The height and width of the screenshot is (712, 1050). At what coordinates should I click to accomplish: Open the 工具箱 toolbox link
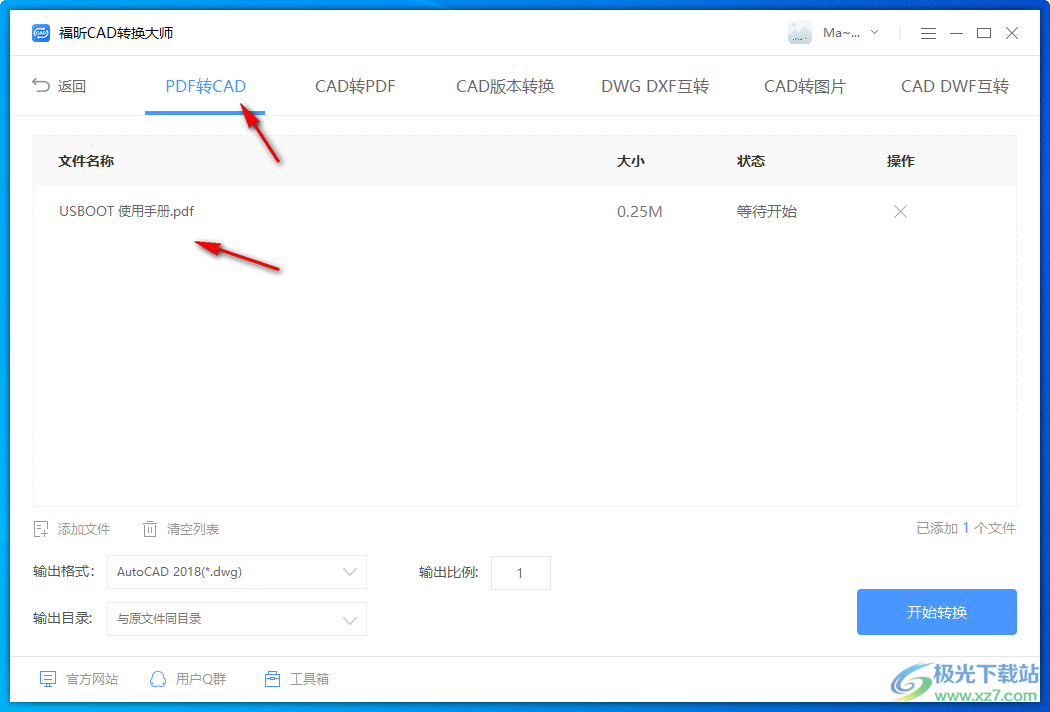click(x=297, y=679)
